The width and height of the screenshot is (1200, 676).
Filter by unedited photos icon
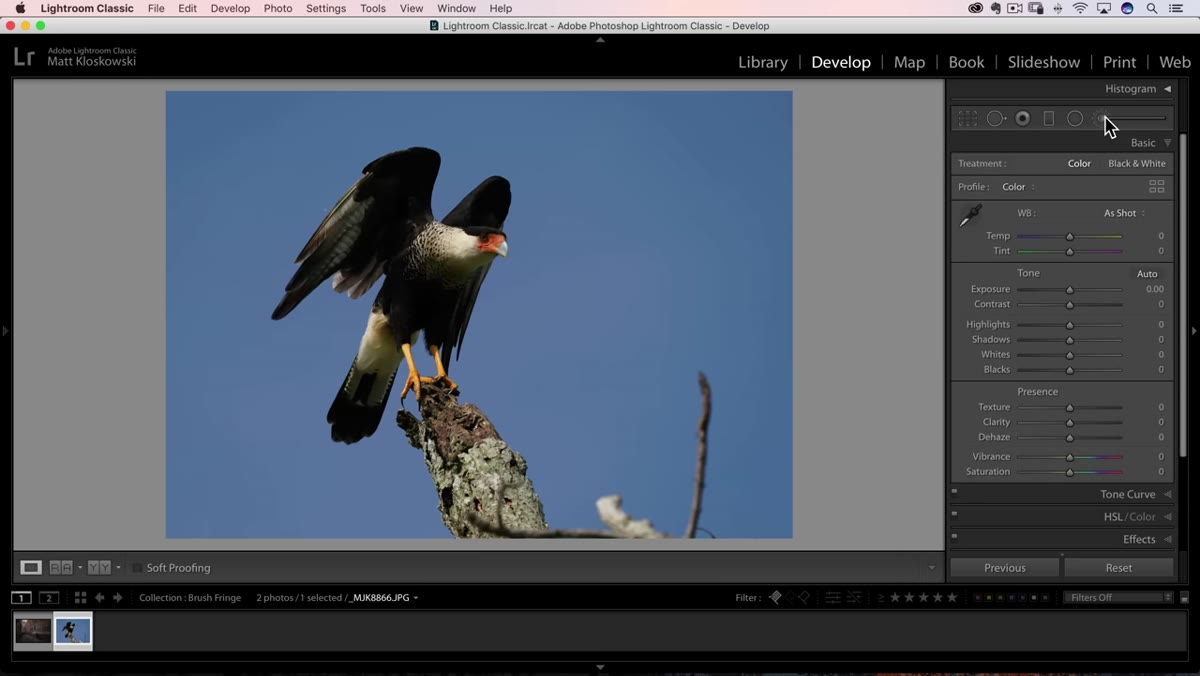854,597
